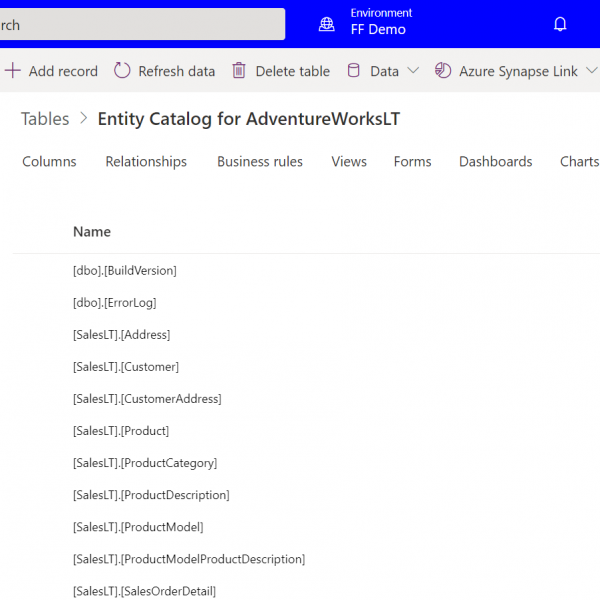Click the Add record button label
Image resolution: width=600 pixels, height=600 pixels.
(63, 71)
